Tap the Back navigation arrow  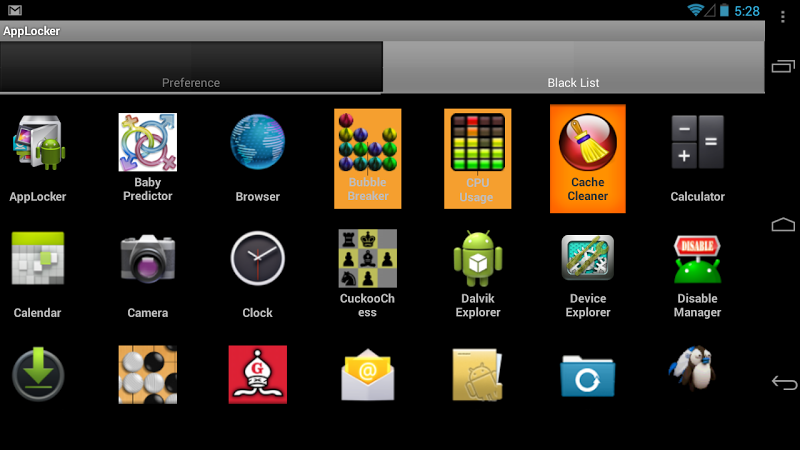784,382
